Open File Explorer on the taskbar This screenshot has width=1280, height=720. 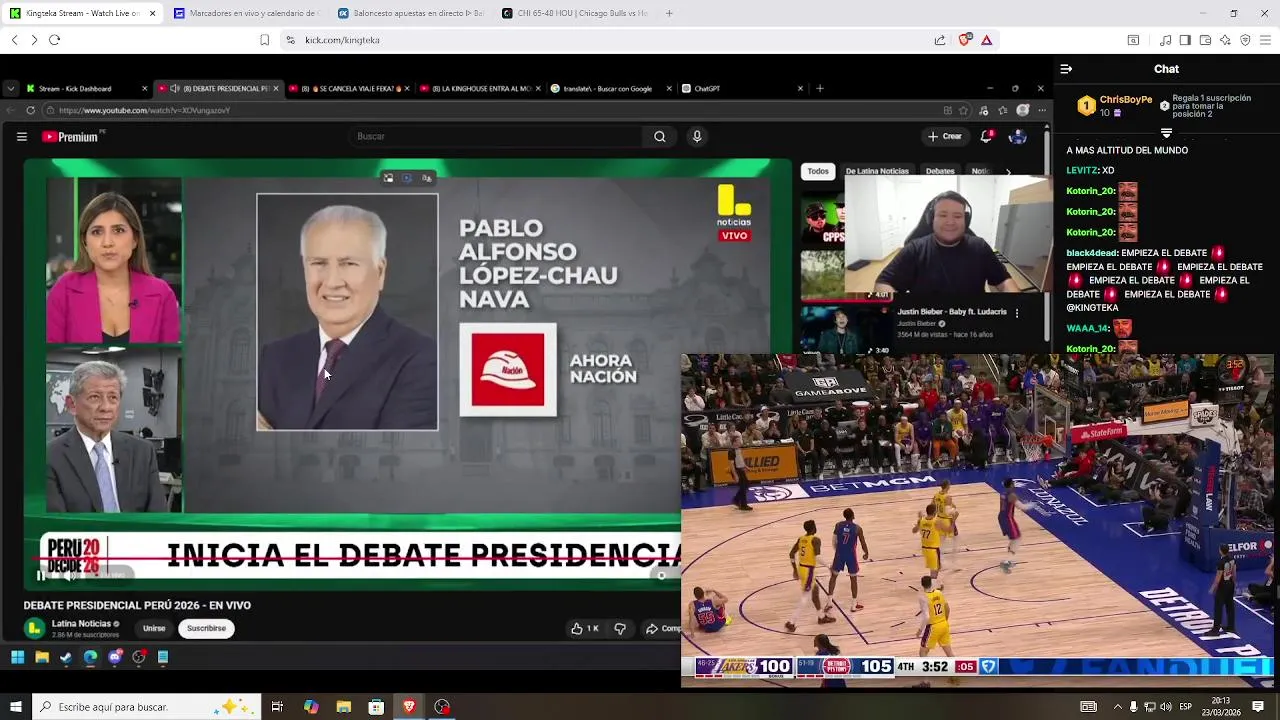(x=343, y=707)
